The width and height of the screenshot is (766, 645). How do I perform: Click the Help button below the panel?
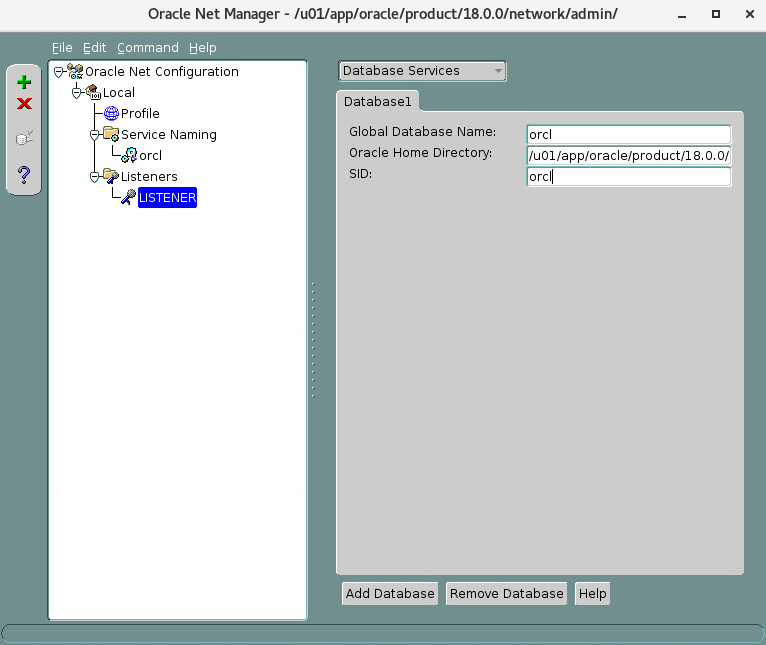click(592, 593)
